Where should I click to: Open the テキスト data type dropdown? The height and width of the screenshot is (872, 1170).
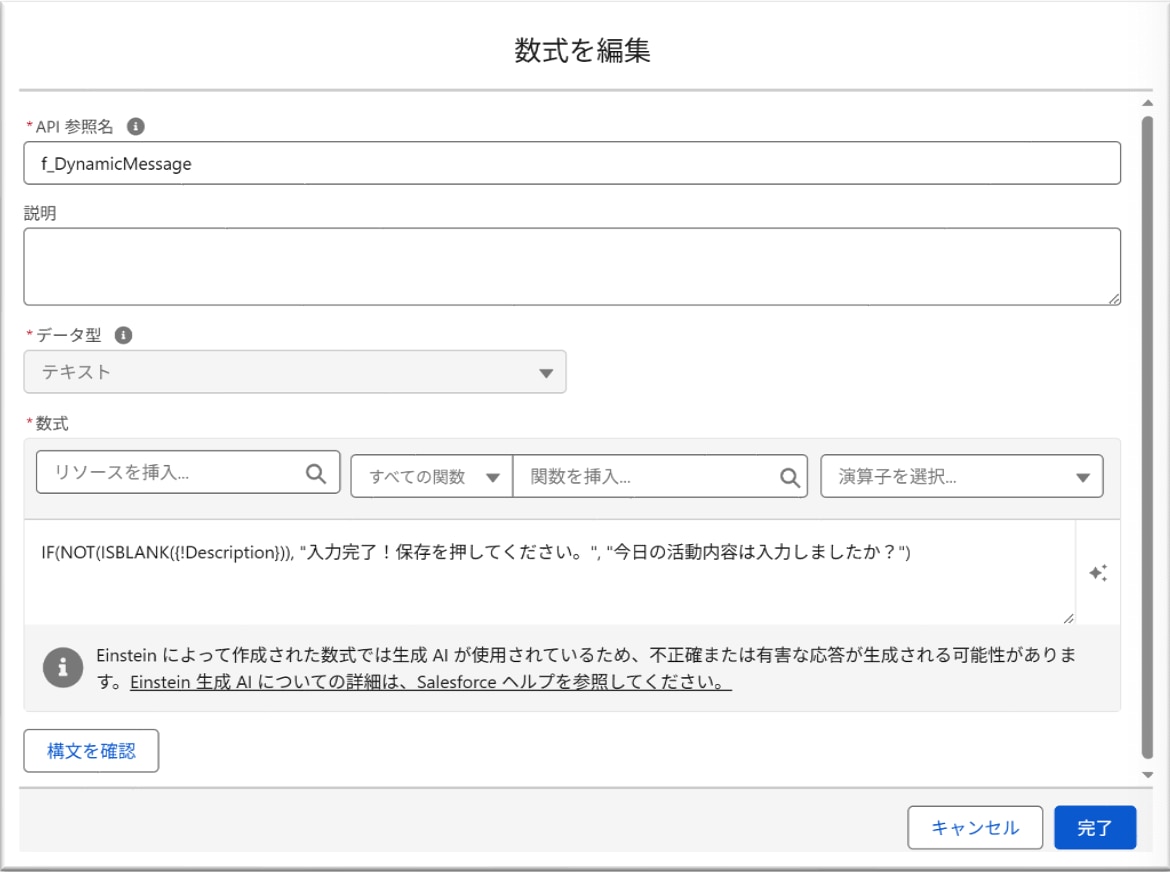[295, 371]
